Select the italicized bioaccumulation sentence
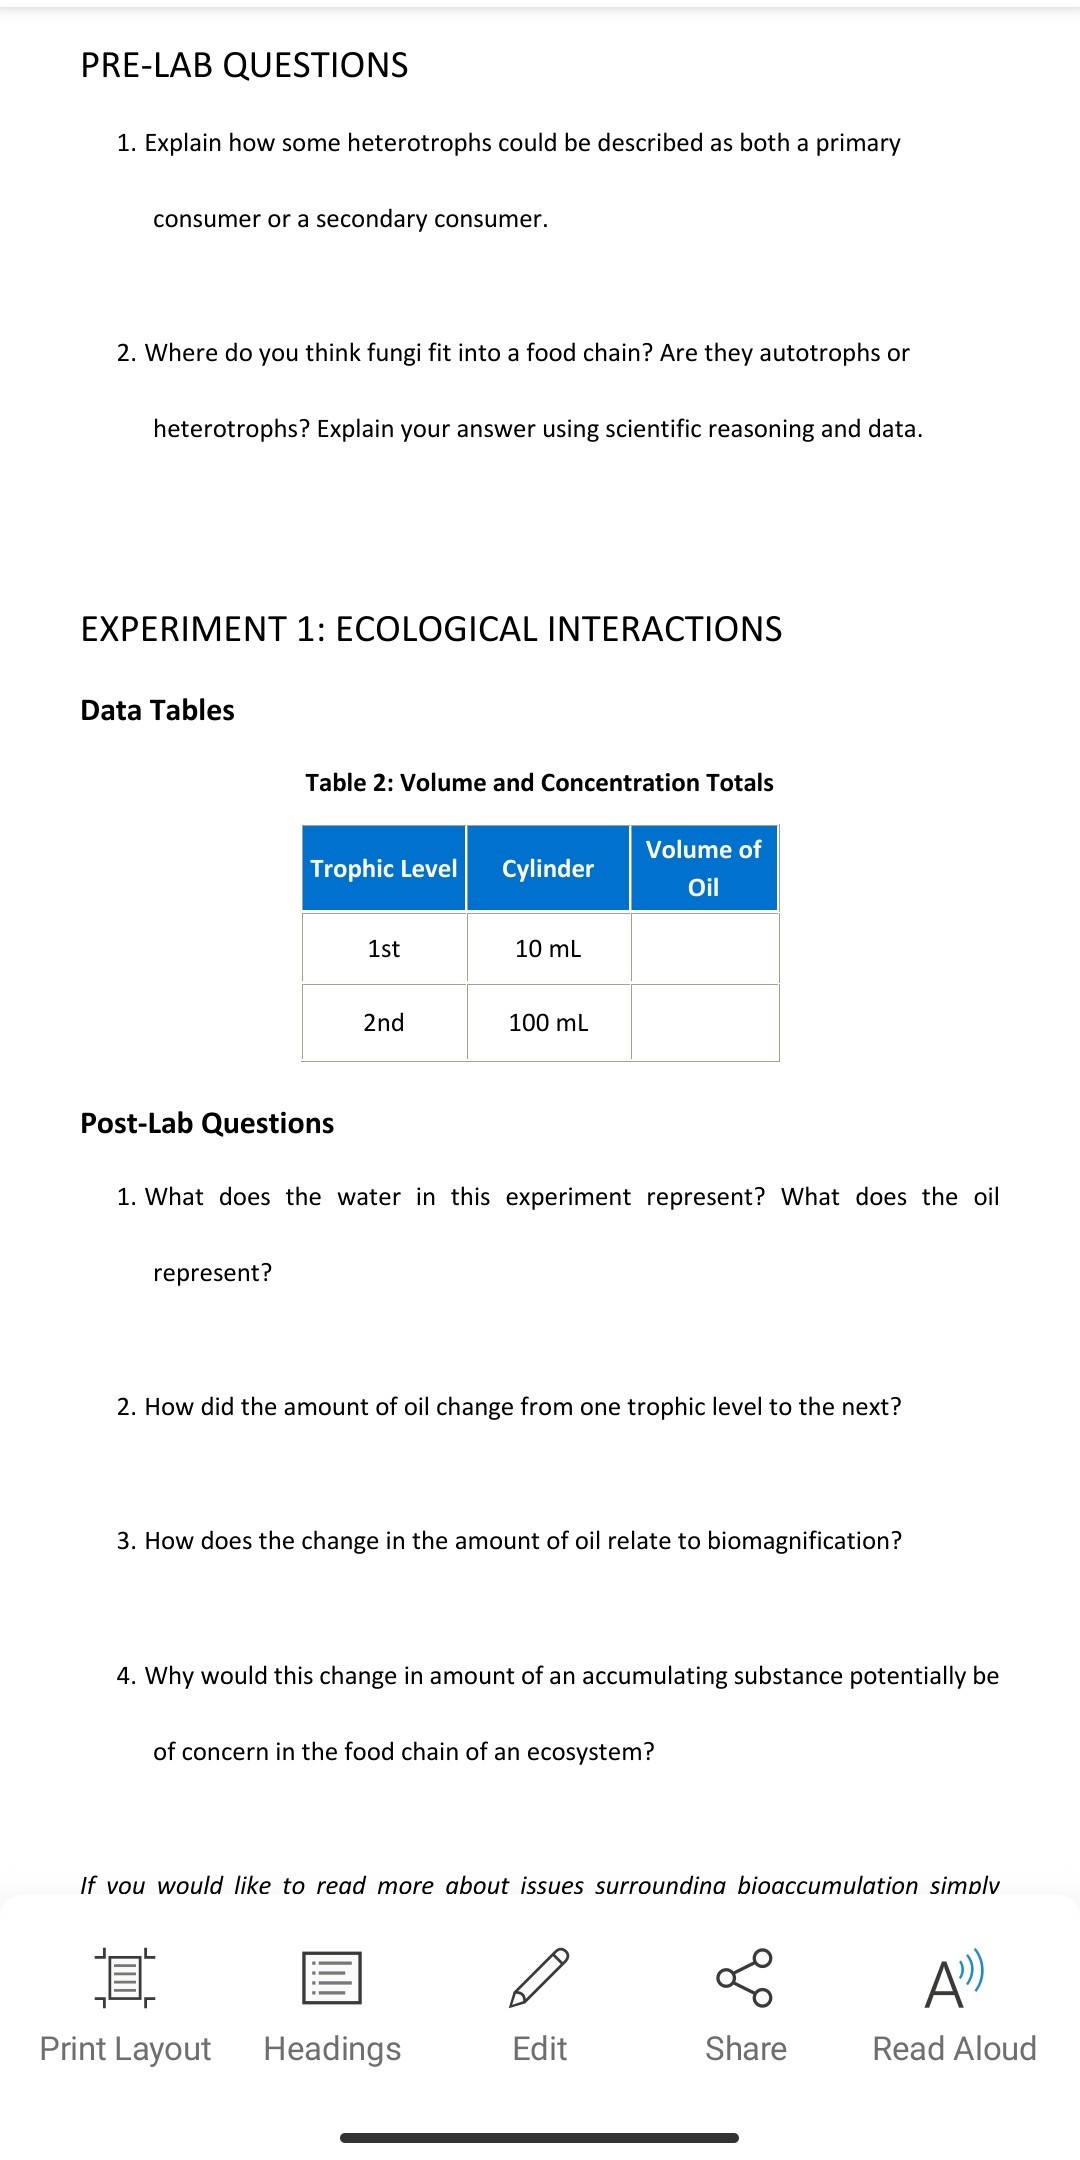 click(540, 1883)
